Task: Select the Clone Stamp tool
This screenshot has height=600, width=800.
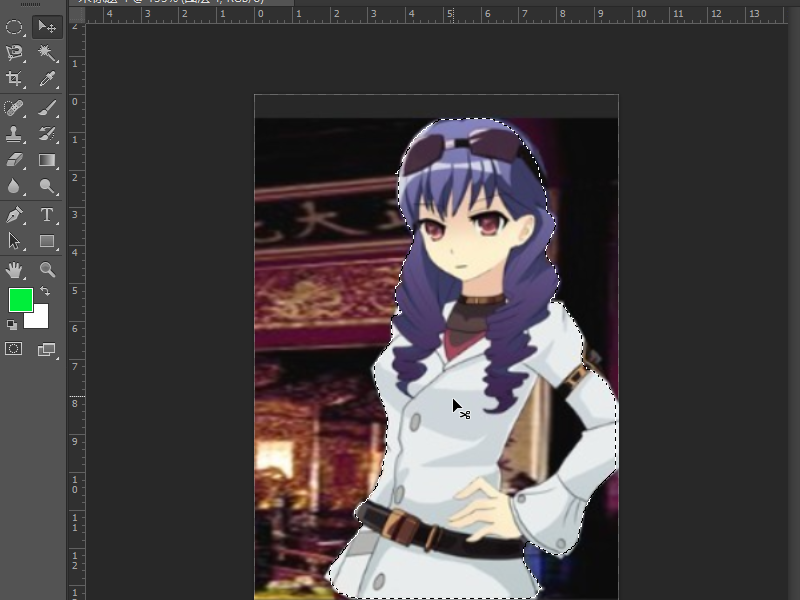Action: pos(14,135)
